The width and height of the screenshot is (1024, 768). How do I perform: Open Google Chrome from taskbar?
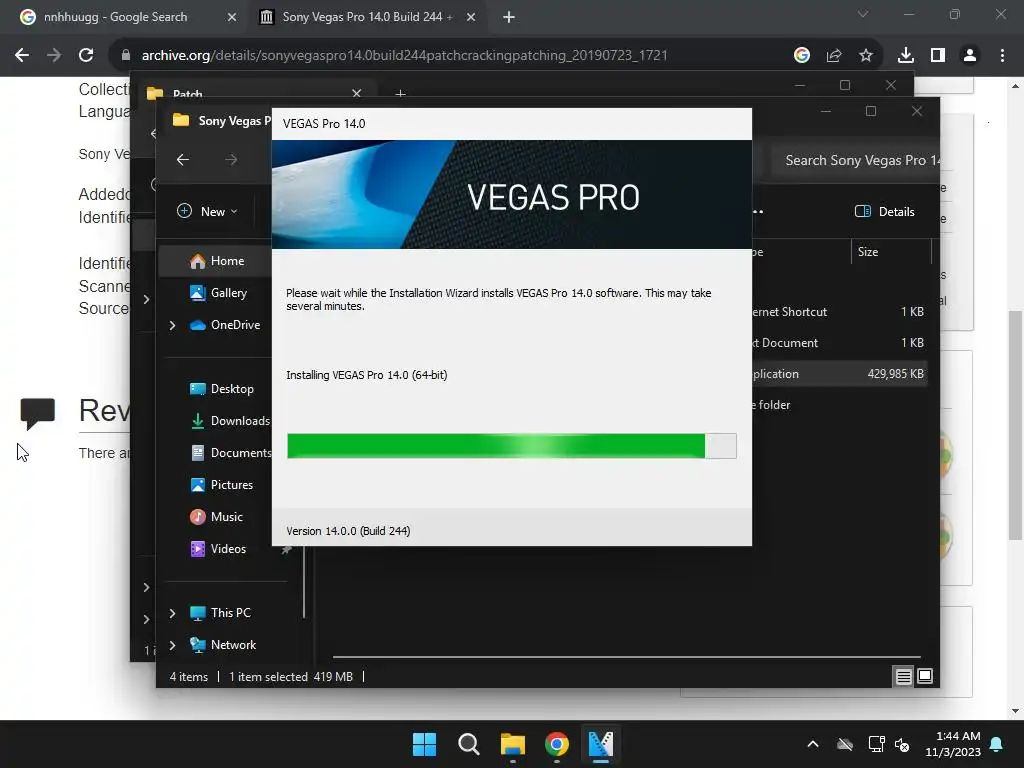point(556,744)
